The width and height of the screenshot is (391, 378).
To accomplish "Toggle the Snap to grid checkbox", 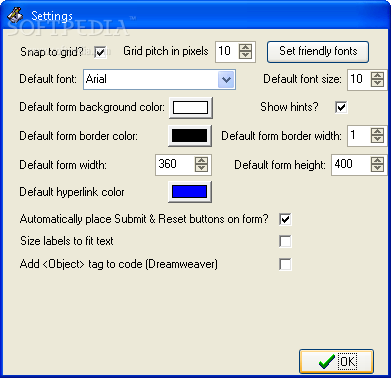I will tap(100, 52).
